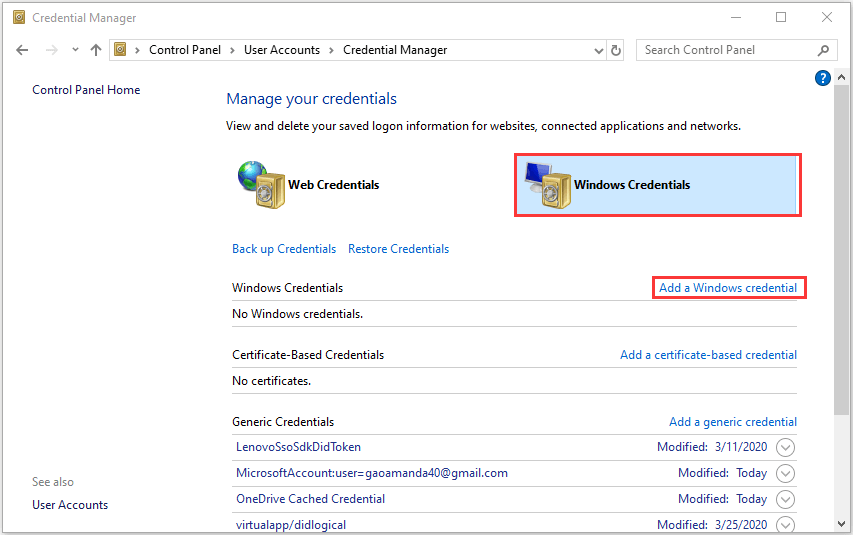Expand the LenovoSsoSdkDidToken chevron
The height and width of the screenshot is (535, 853).
[x=785, y=447]
